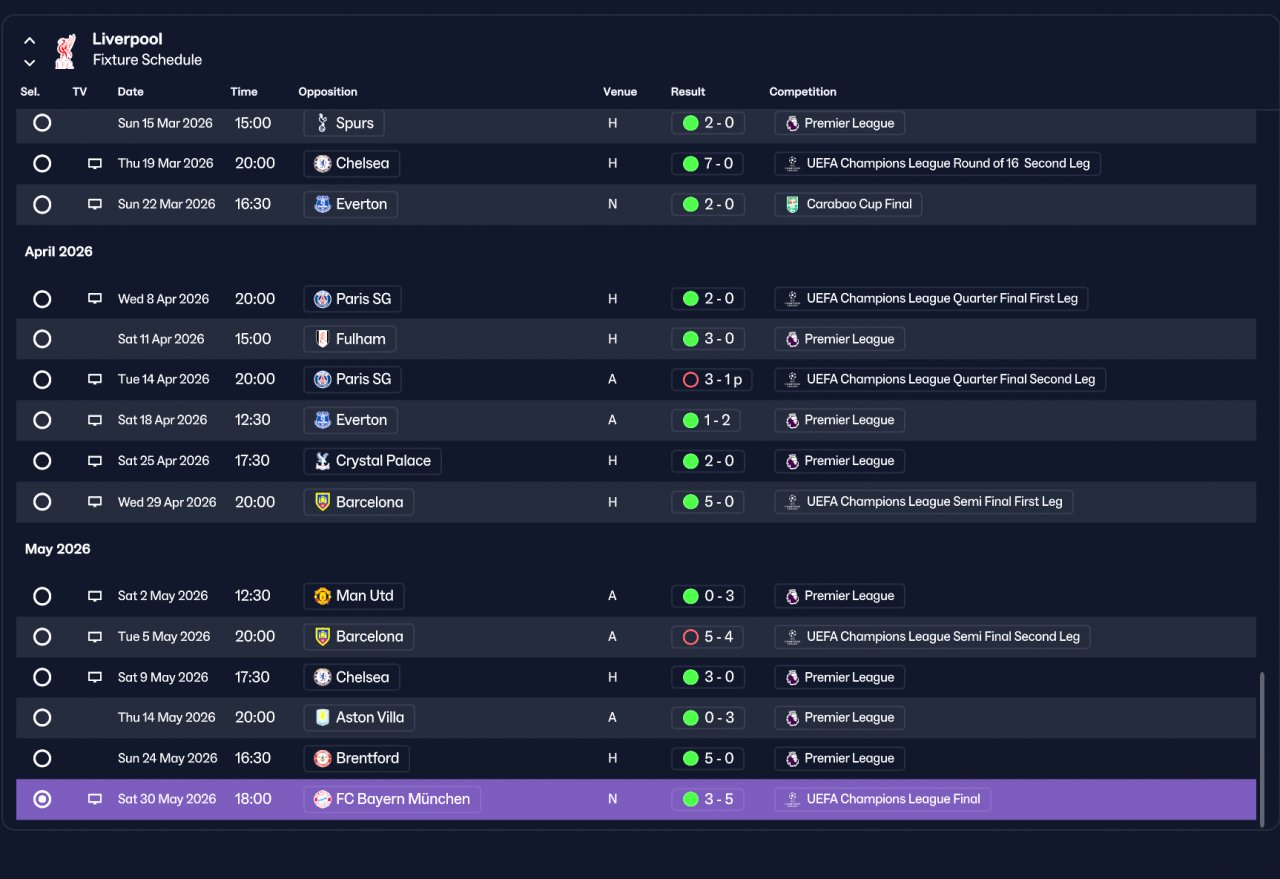This screenshot has height=879, width=1280.
Task: Click the April 2026 month heading
Action: pos(59,252)
